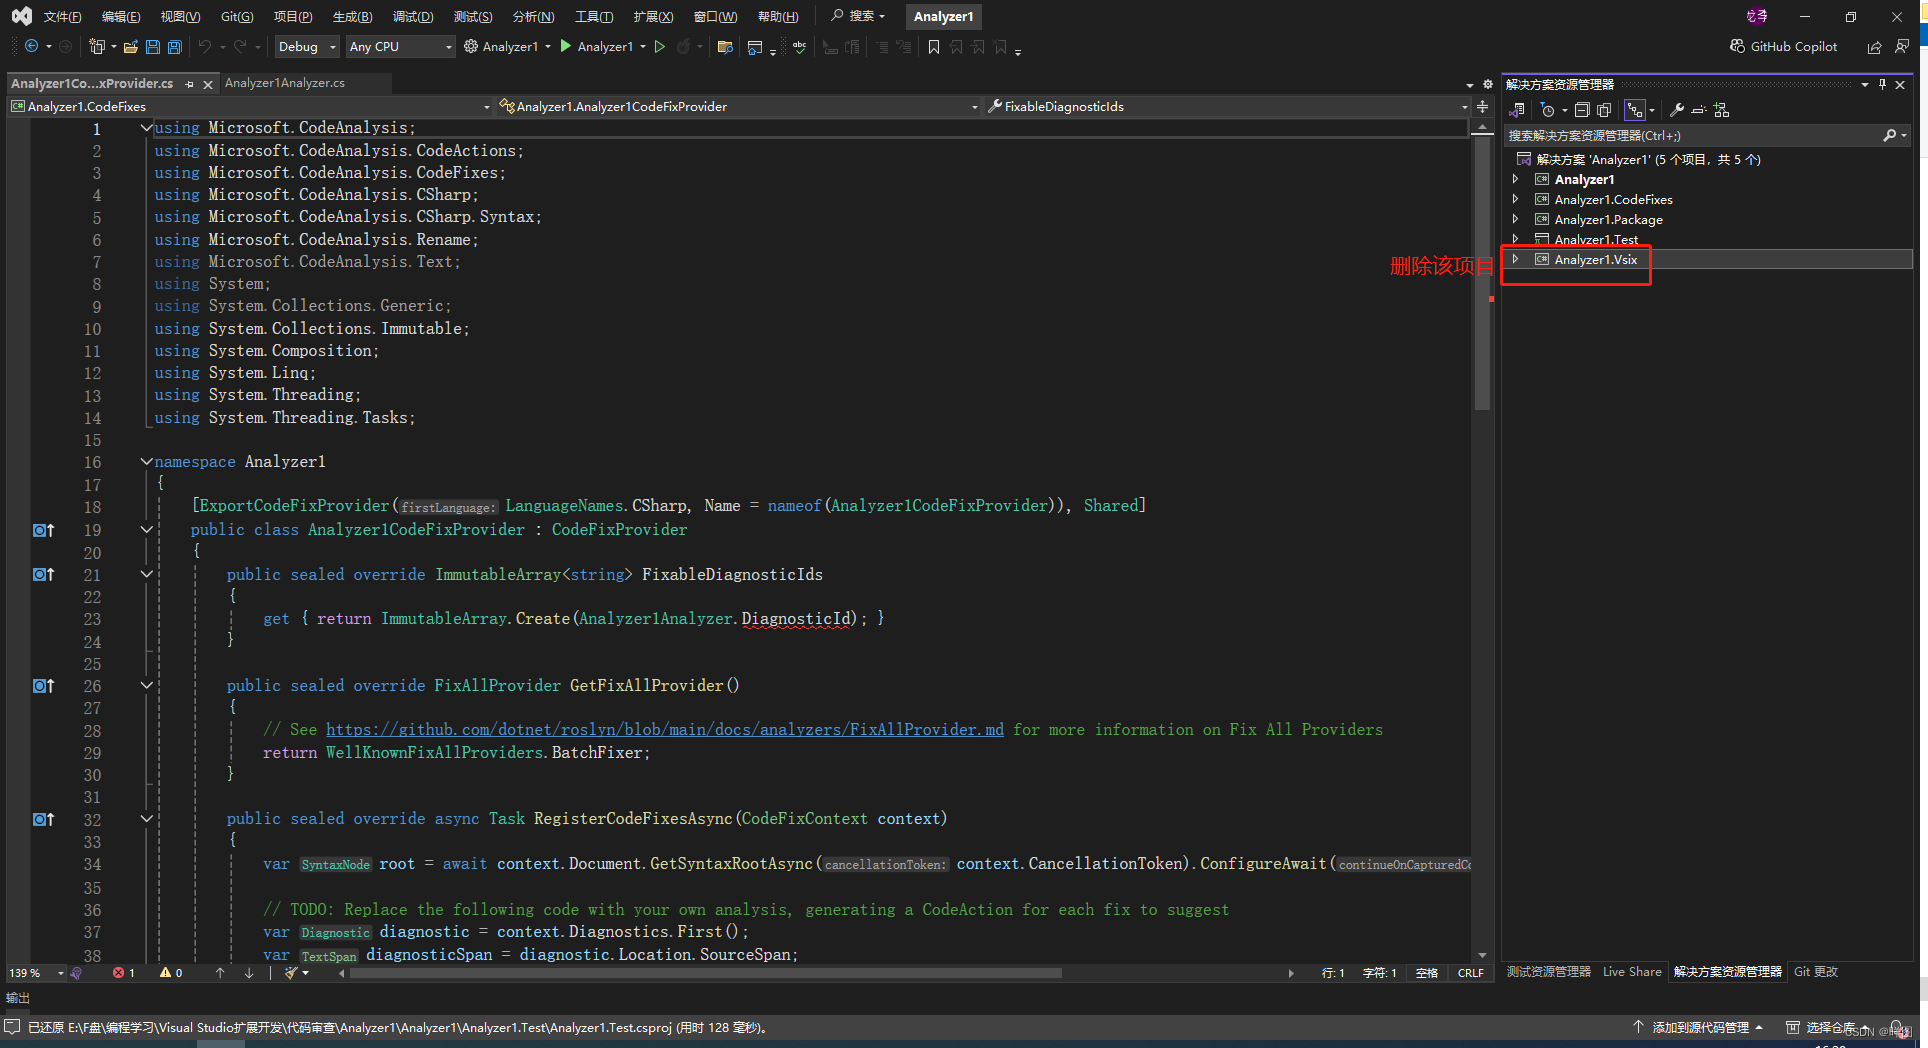
Task: Open the 调试(D) menu
Action: [413, 16]
